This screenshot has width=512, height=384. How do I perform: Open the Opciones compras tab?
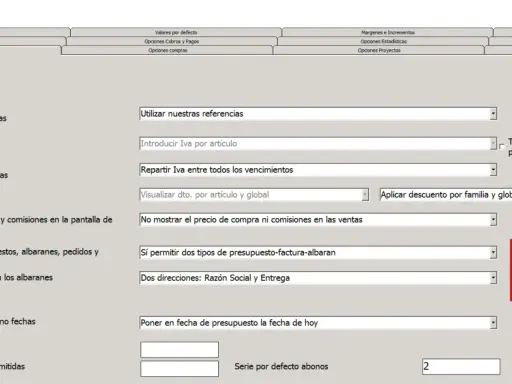click(168, 50)
